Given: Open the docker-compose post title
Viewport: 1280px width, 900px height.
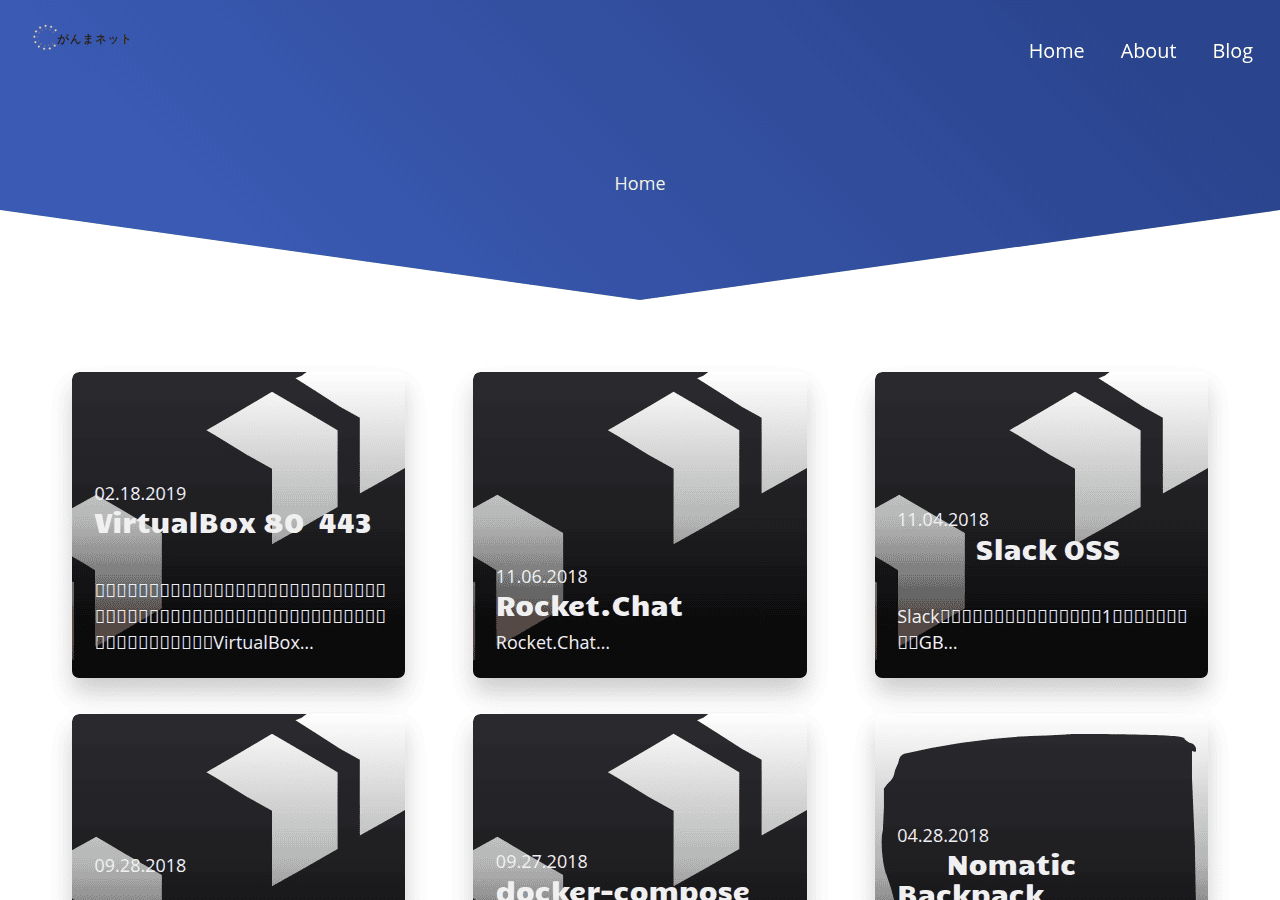Looking at the screenshot, I should tap(623, 889).
